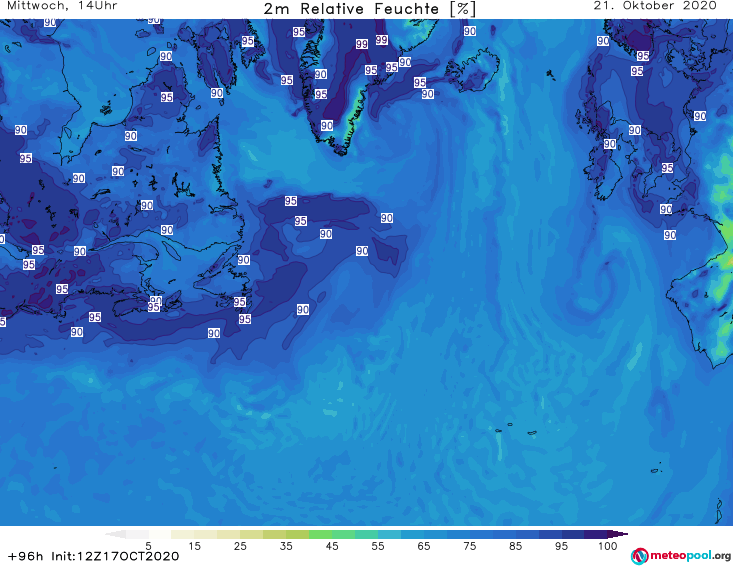
Task: Click the '15' value on the color scale
Action: tap(194, 546)
